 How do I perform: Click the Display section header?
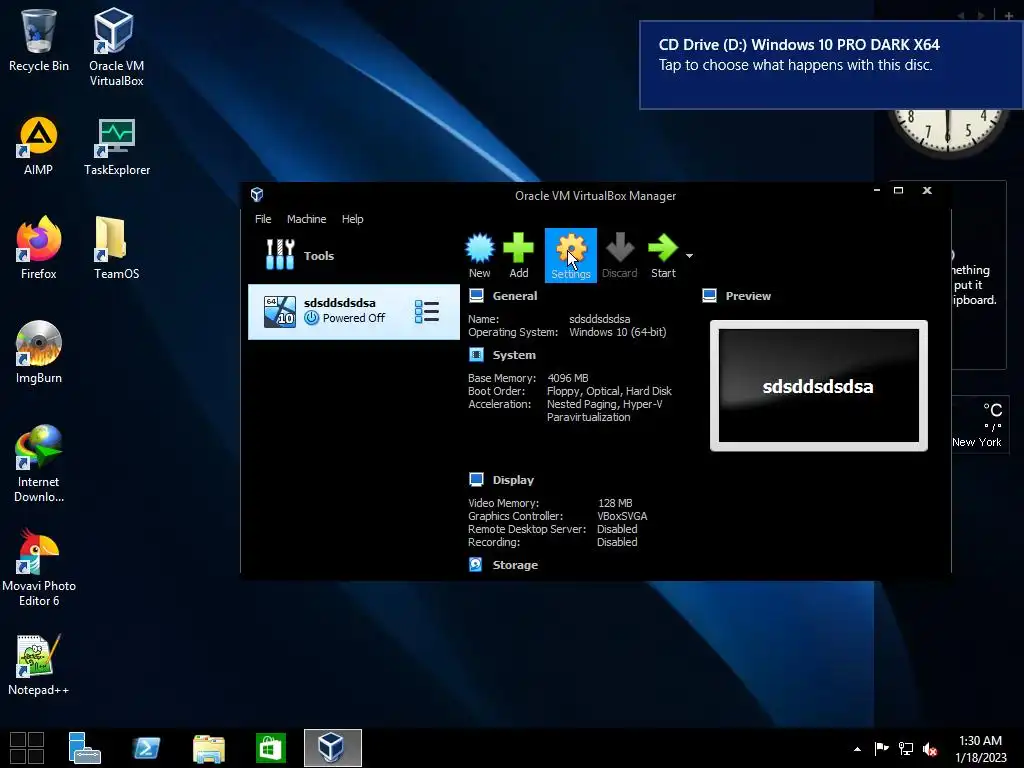(513, 480)
